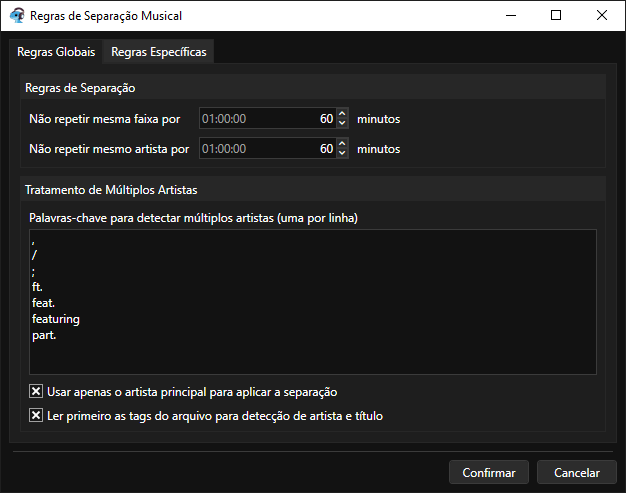Click the 'Não repetir mesma faixa por' time field
The image size is (626, 493).
[x=265, y=119]
